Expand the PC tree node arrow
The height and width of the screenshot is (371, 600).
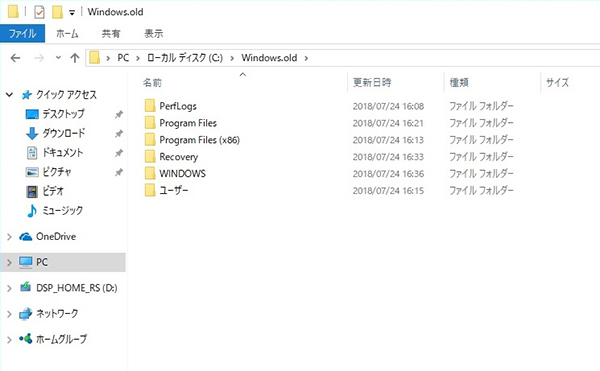(10, 263)
